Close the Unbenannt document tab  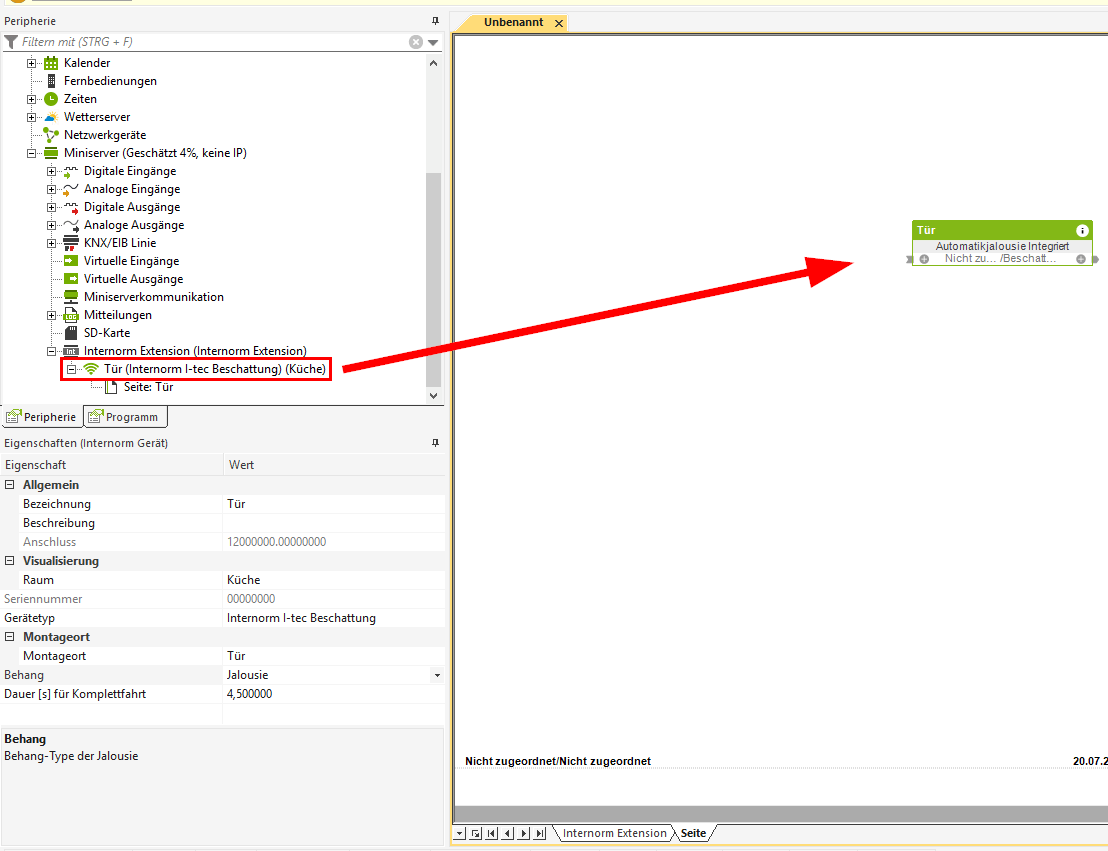pyautogui.click(x=559, y=23)
